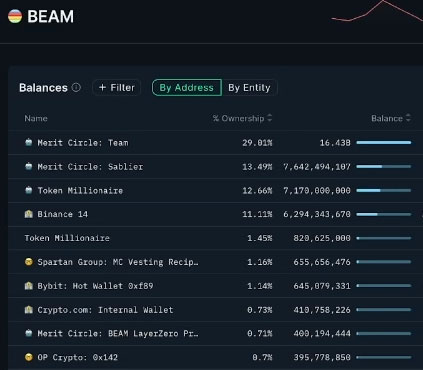This screenshot has height=370, width=423.
Task: Click the 395,778,850 balance value
Action: point(322,357)
